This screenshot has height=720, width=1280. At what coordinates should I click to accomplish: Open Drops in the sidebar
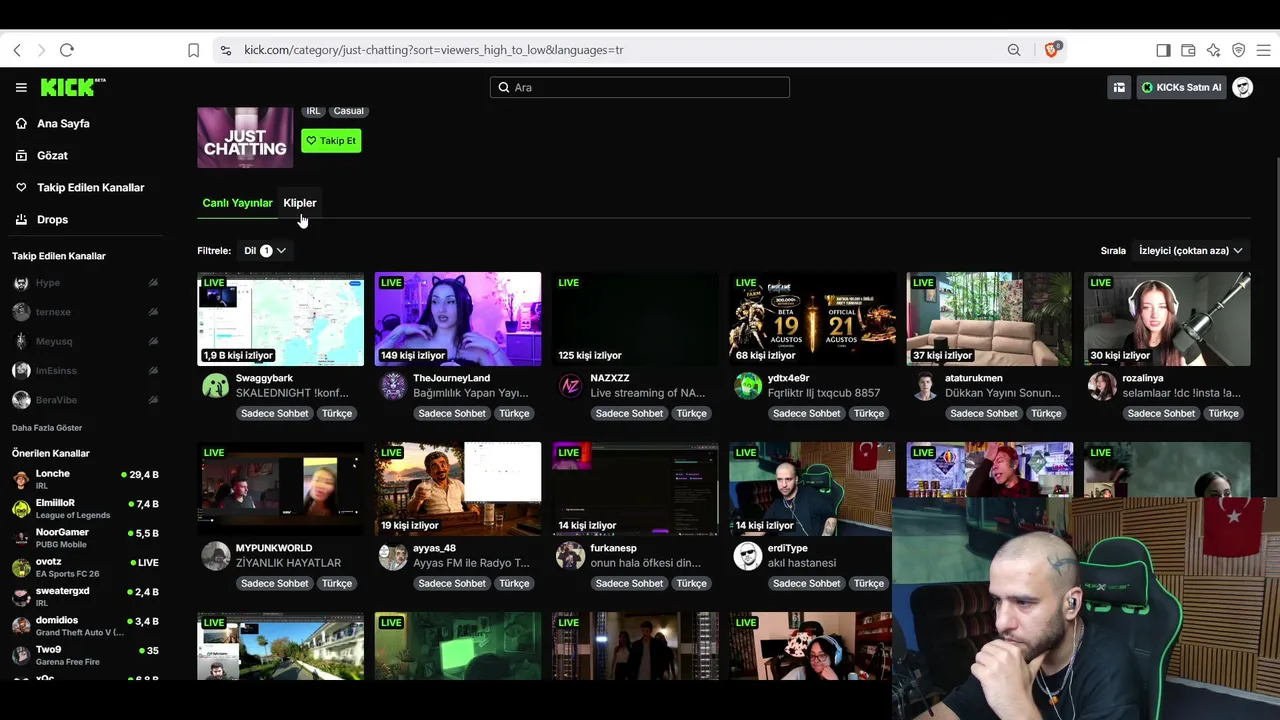point(52,220)
